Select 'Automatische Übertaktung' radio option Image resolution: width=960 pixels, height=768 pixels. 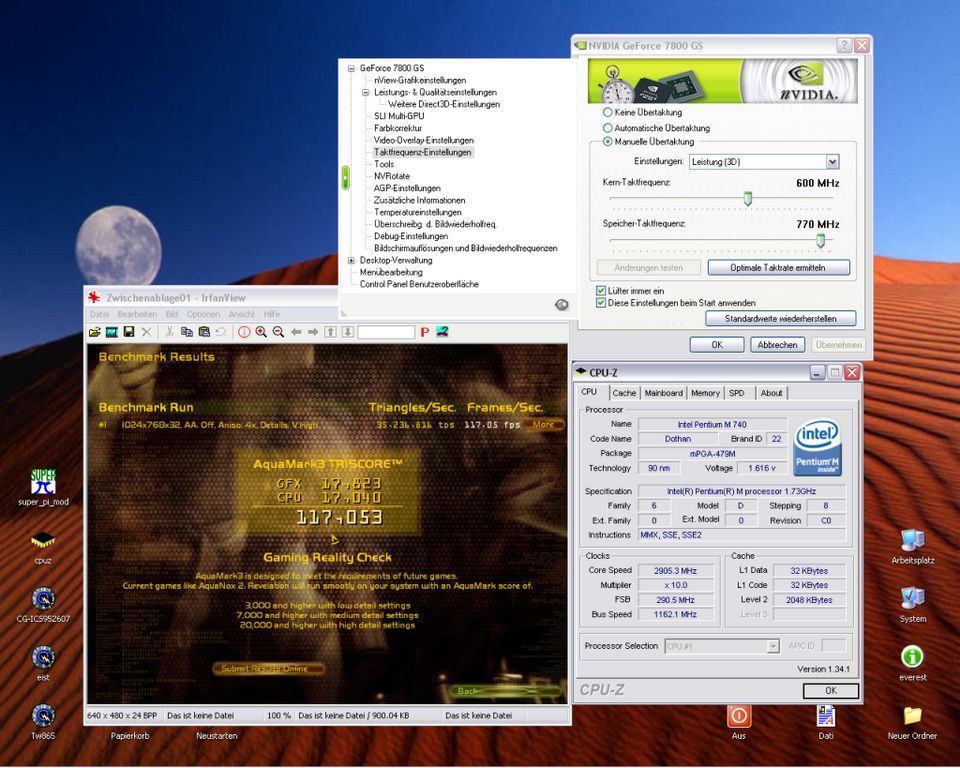[607, 128]
